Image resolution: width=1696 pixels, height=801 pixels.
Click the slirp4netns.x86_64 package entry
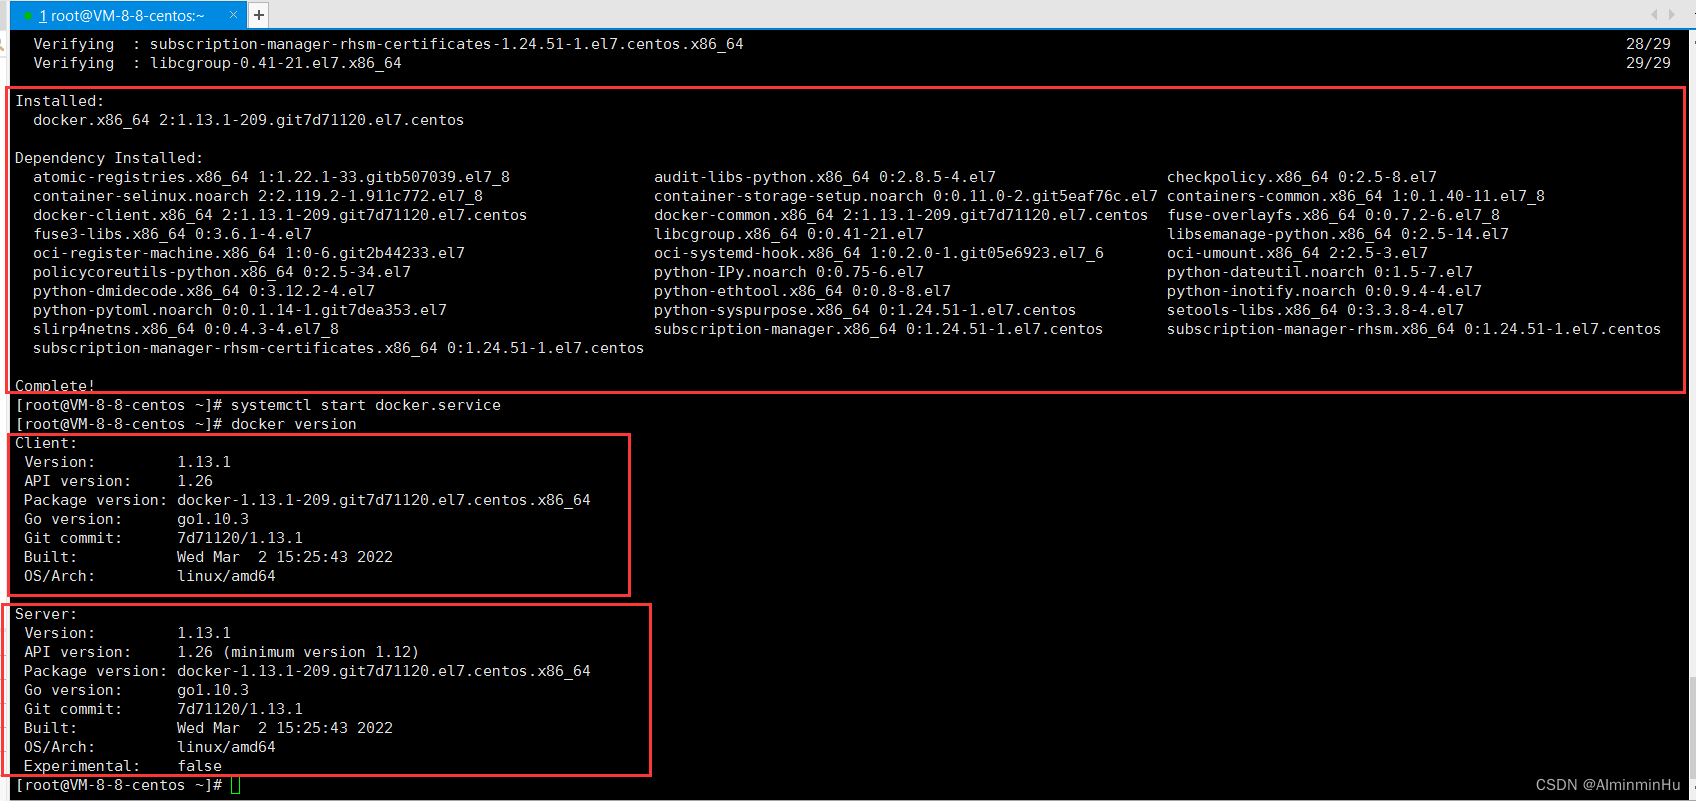click(186, 329)
